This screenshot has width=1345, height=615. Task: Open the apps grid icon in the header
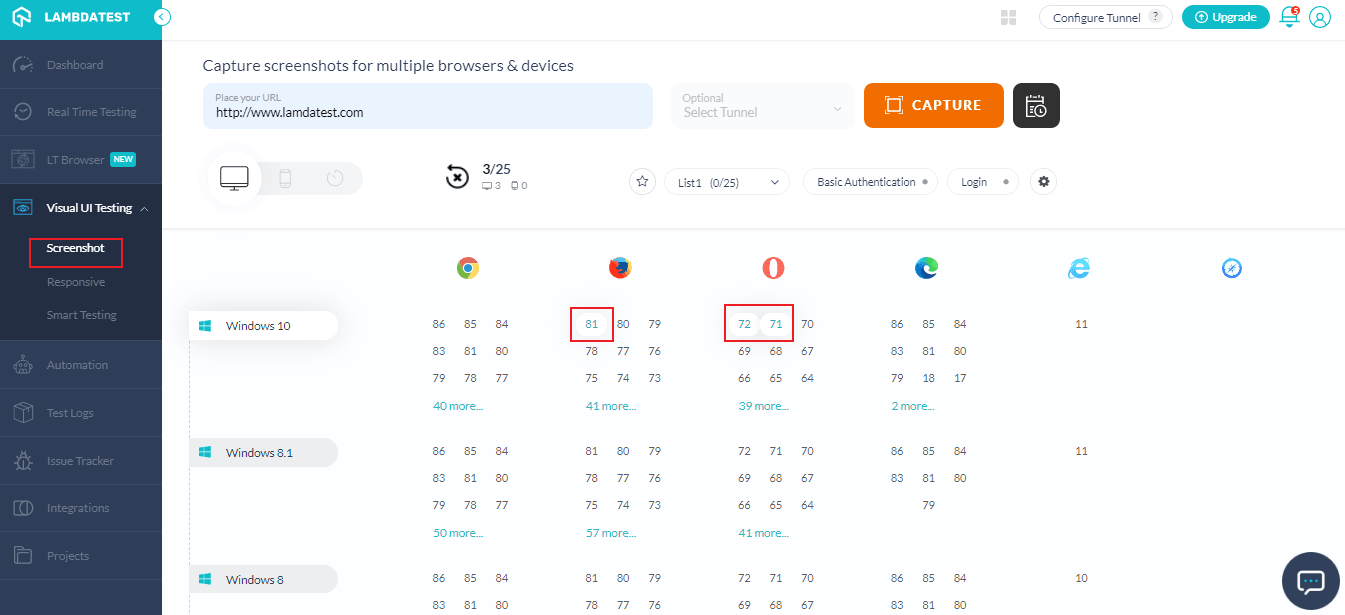(1008, 17)
